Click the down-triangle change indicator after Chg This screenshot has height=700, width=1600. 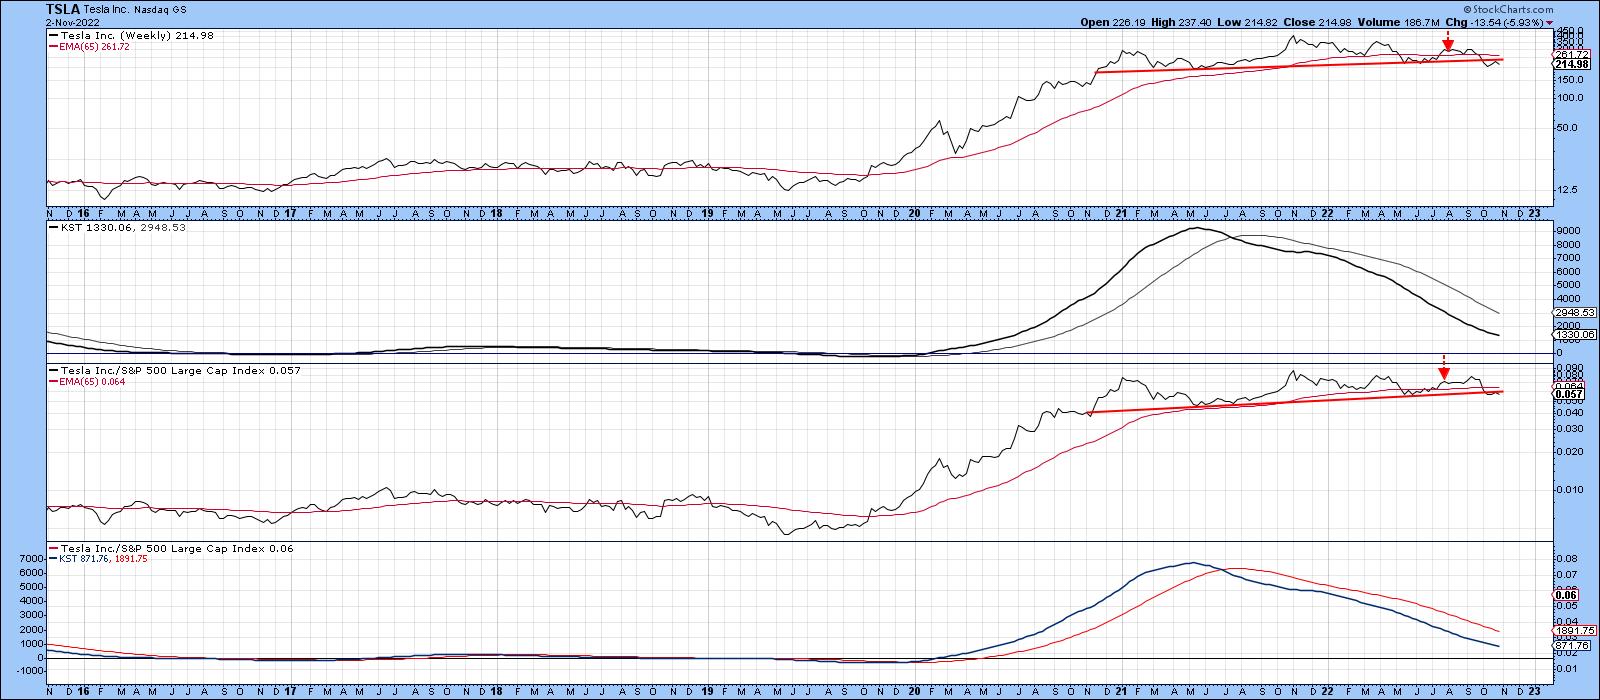[1549, 22]
